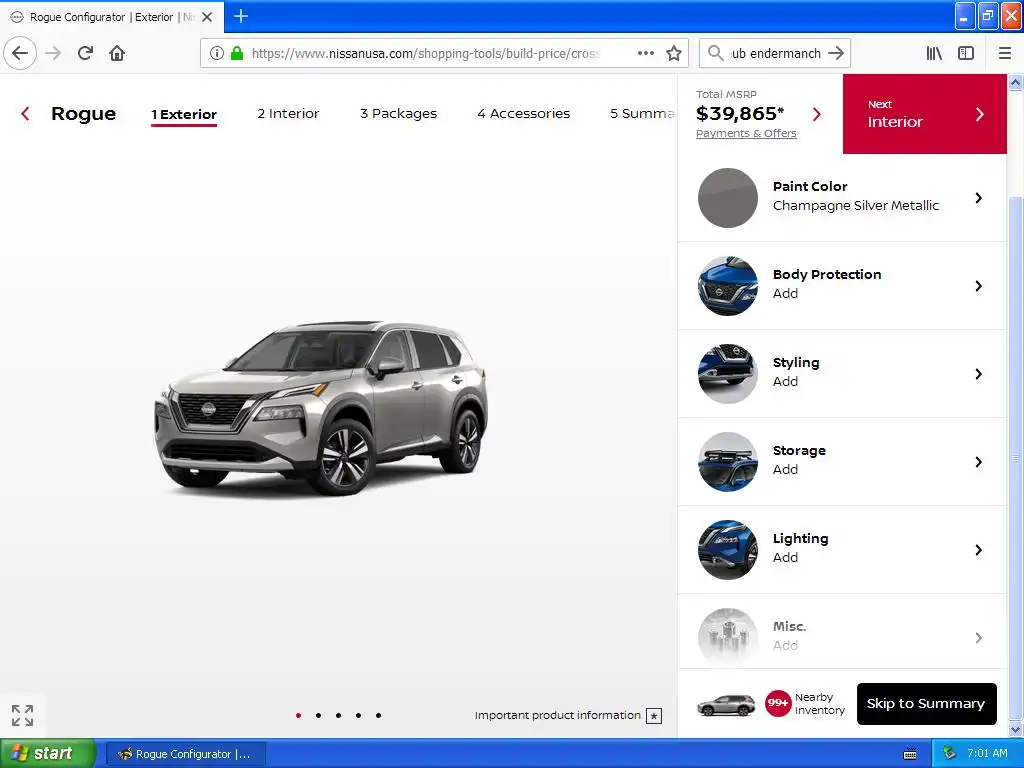Select the fourth carousel view dot

click(359, 716)
